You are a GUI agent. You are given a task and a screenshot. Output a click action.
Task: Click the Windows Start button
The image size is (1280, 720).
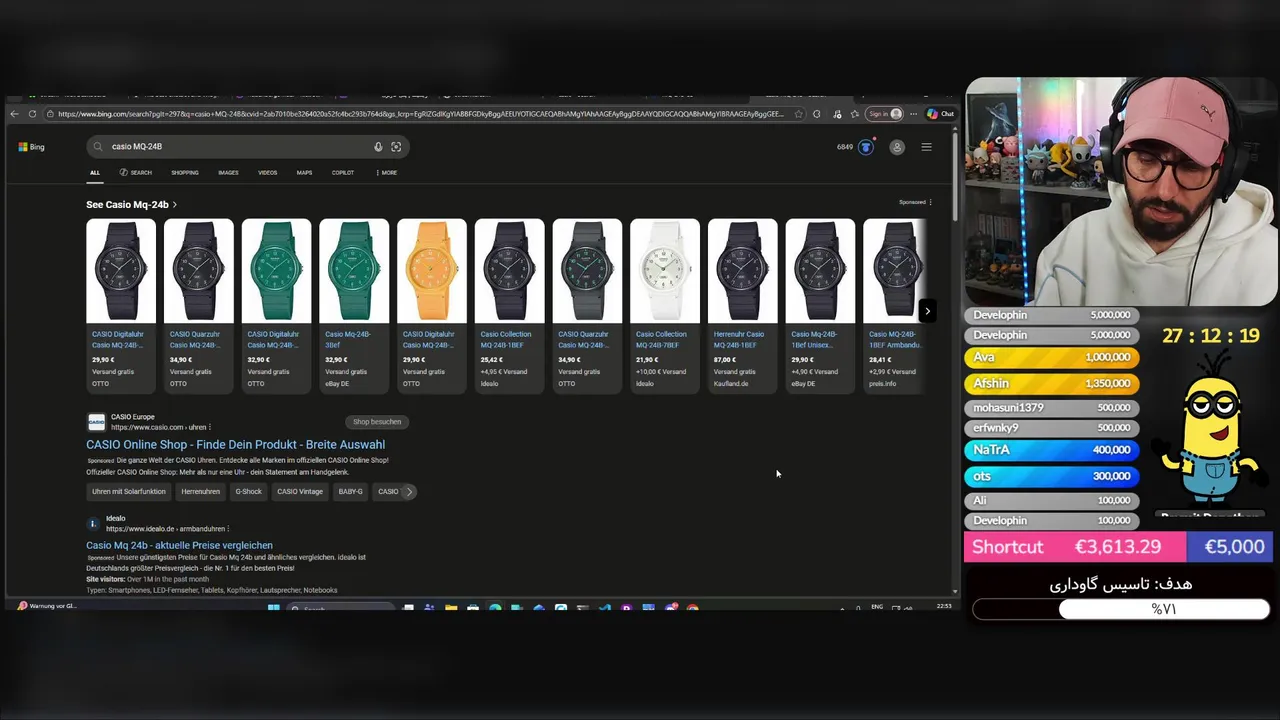[x=273, y=607]
